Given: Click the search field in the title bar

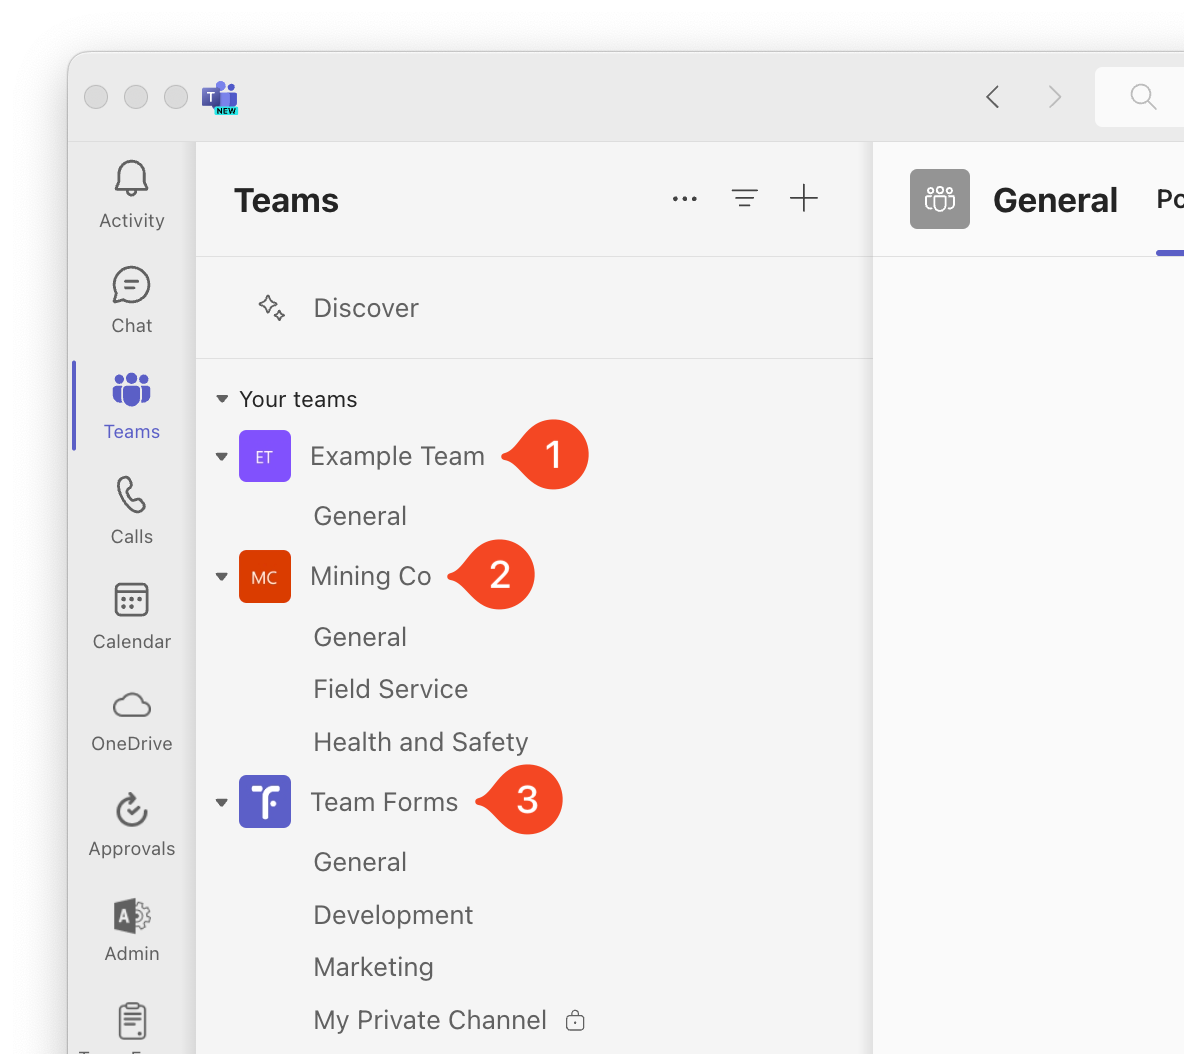Looking at the screenshot, I should (1139, 97).
